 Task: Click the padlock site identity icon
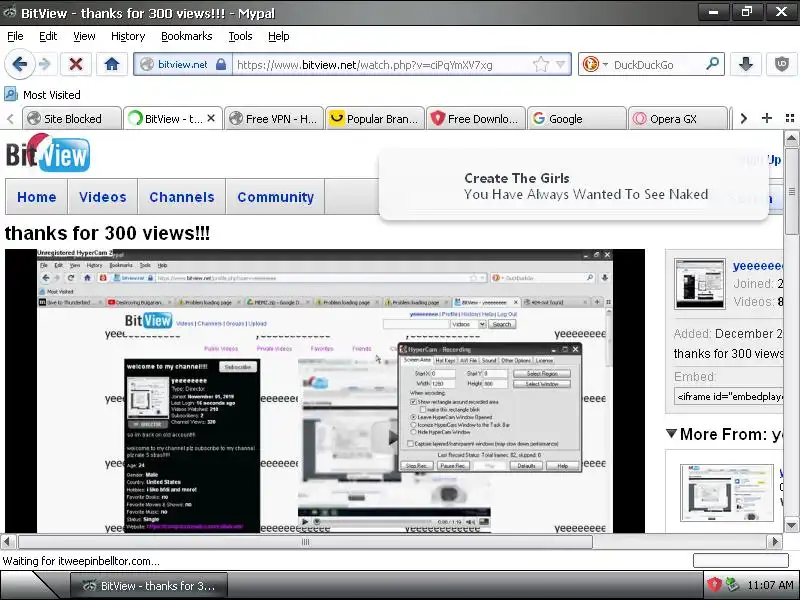220,64
